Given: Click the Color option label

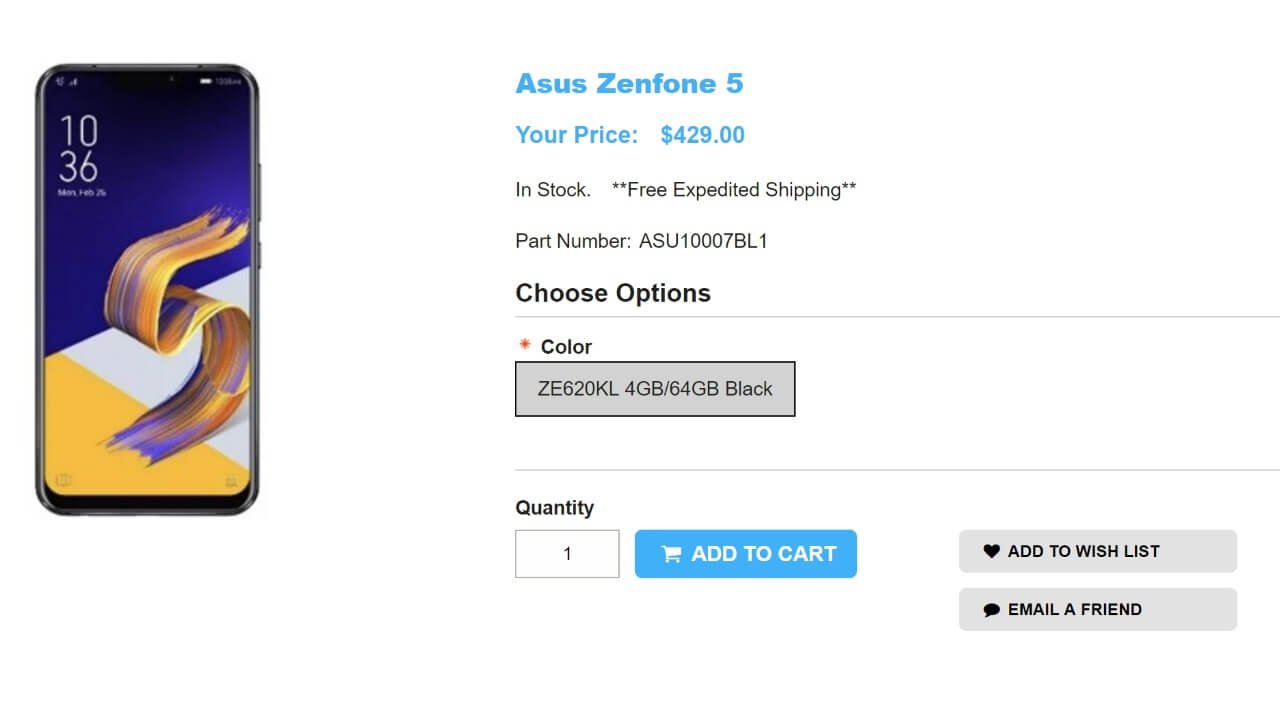Looking at the screenshot, I should [566, 347].
